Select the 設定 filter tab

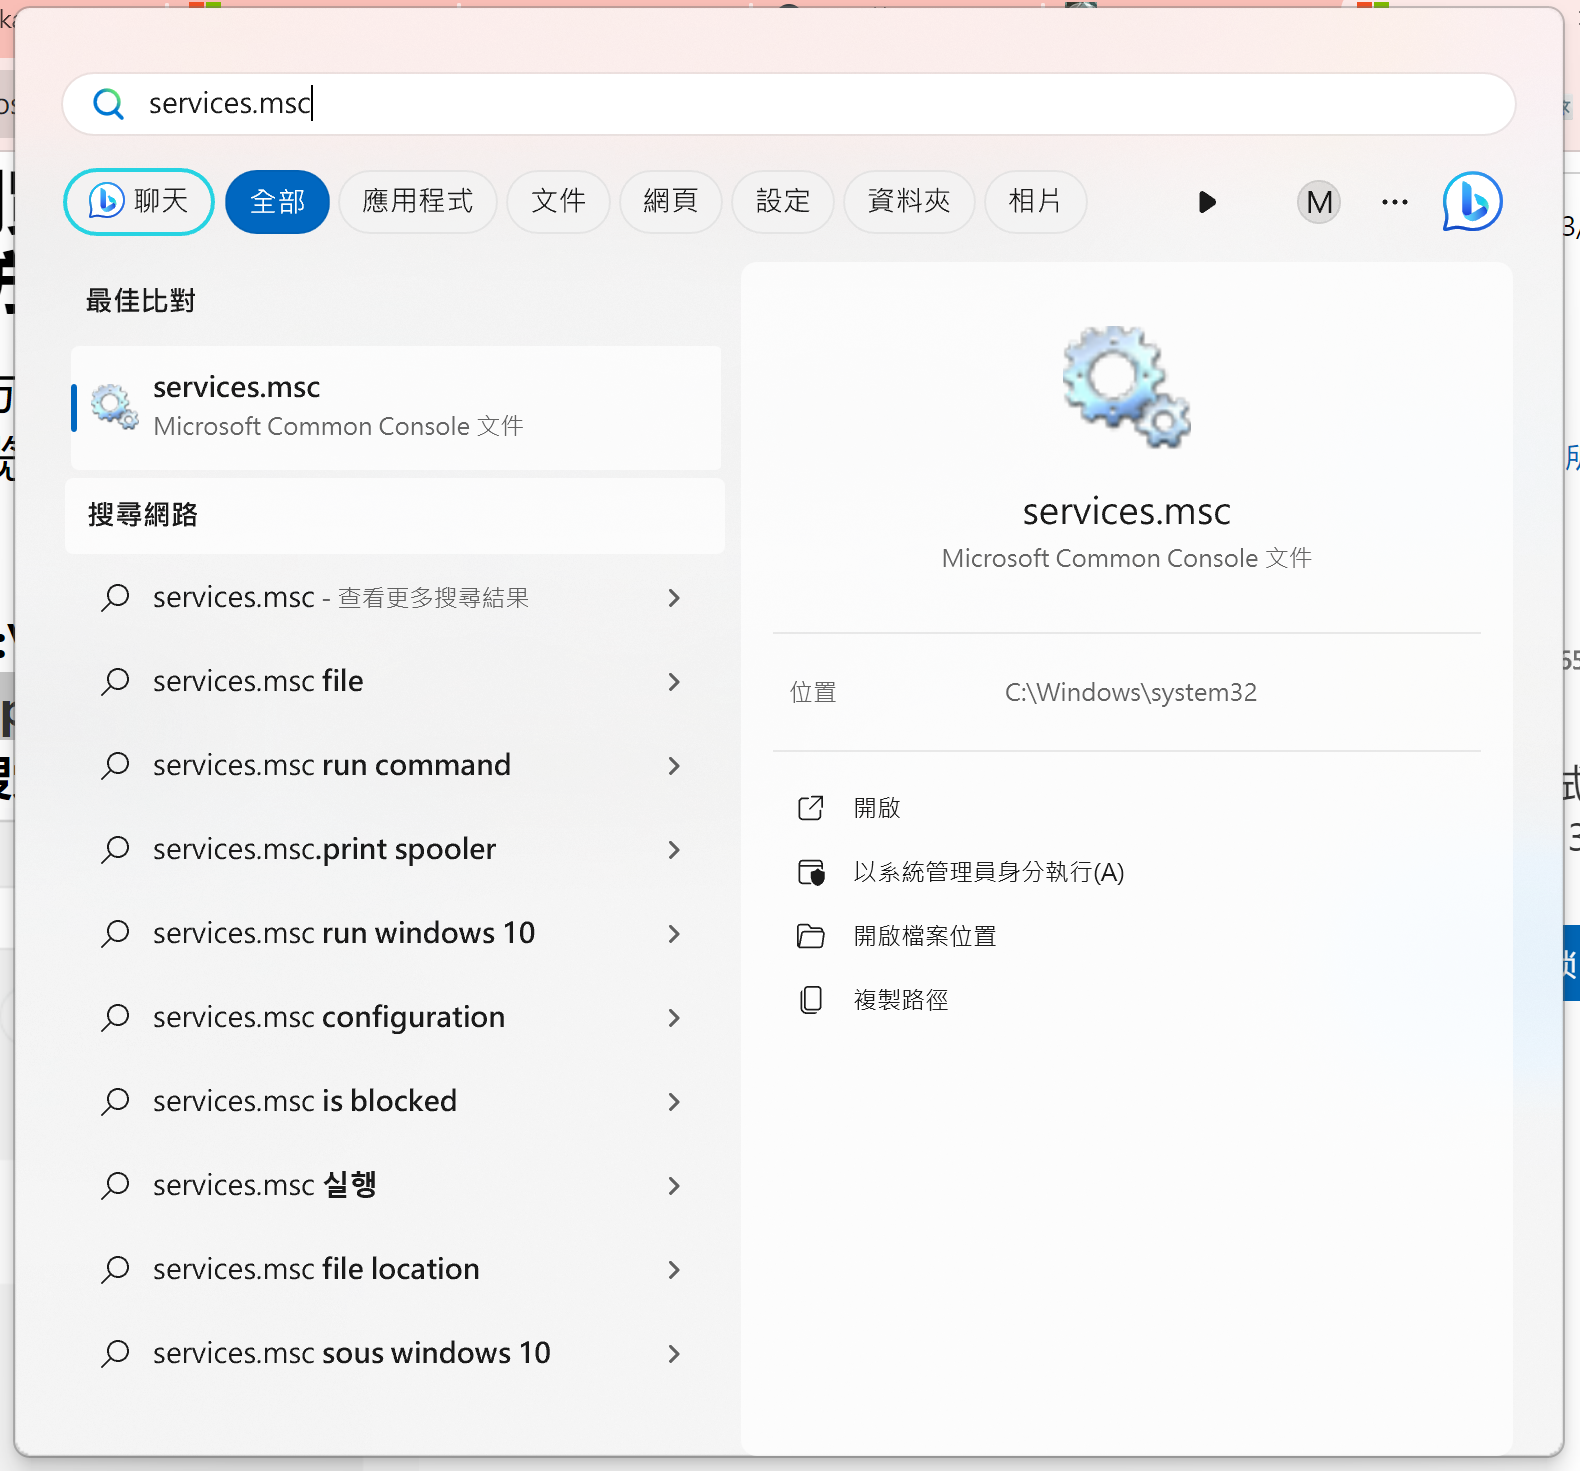point(783,202)
